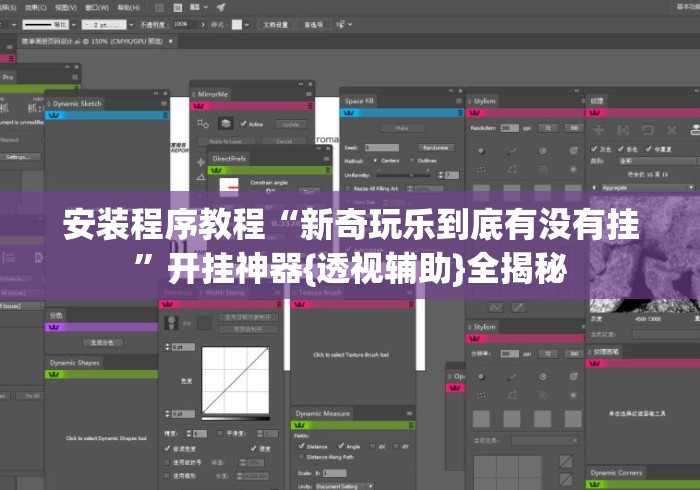Click the crown icon in 分色 panel
This screenshot has width=700, height=490.
click(x=54, y=327)
